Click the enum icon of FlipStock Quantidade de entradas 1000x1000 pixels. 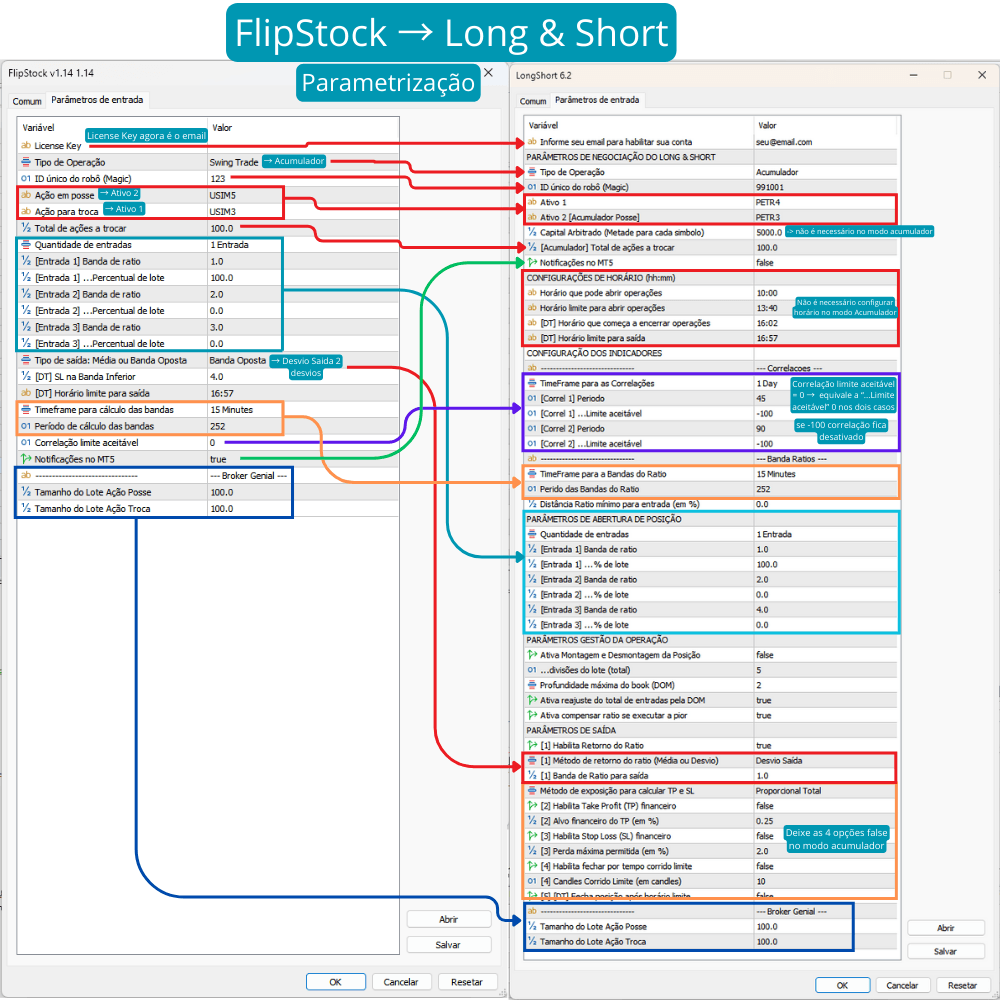(x=26, y=244)
